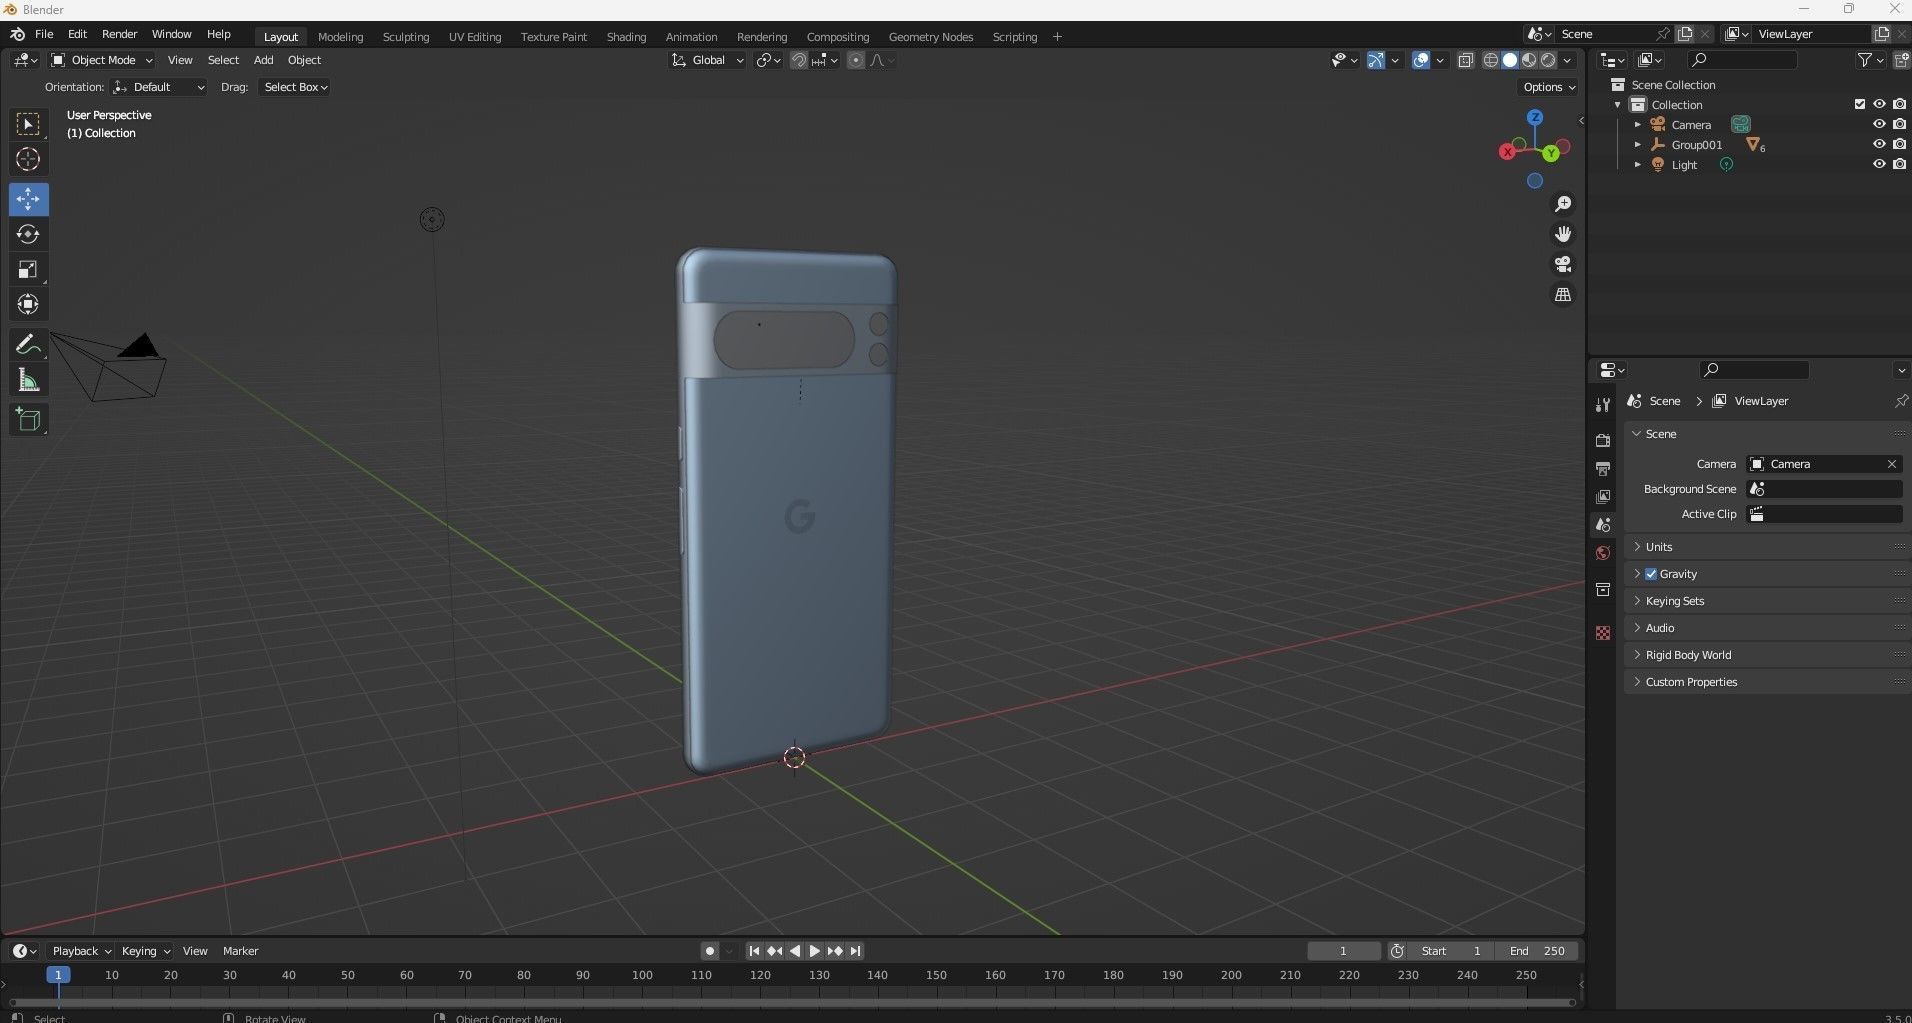The height and width of the screenshot is (1023, 1912).
Task: Open the Collection properties tab
Action: coord(1603,589)
